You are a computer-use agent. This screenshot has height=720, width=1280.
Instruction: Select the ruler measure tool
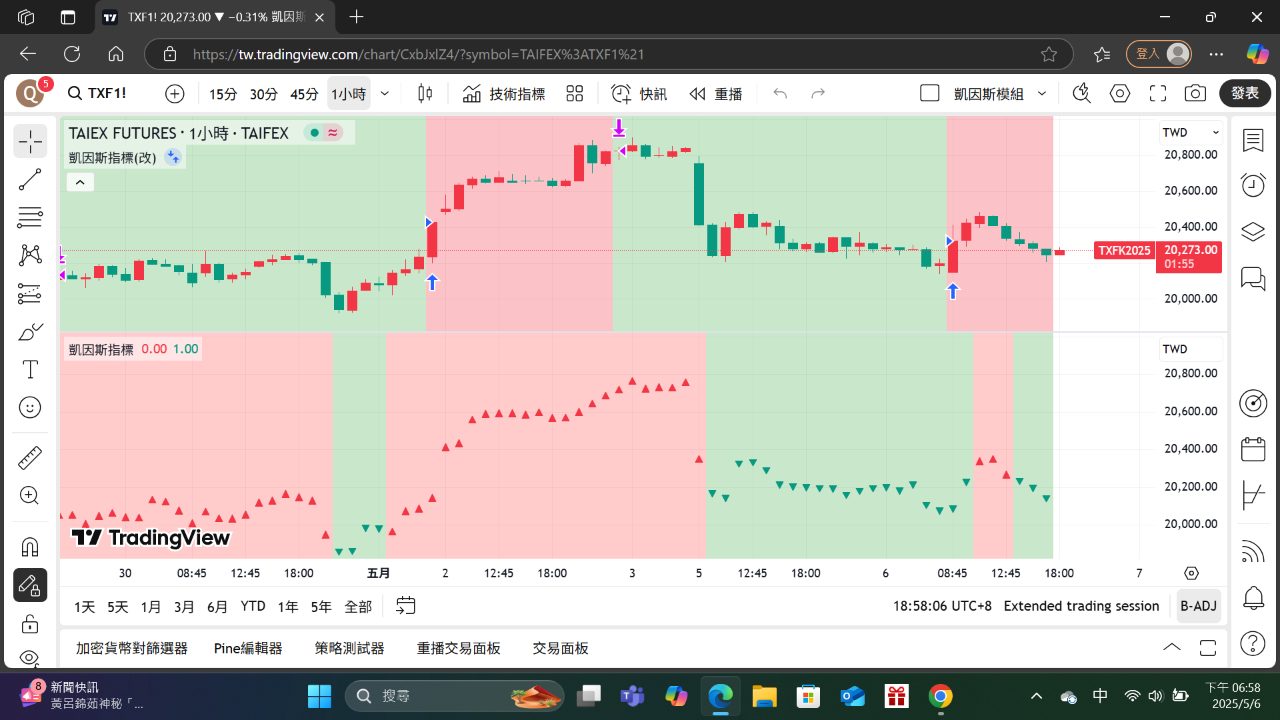(30, 458)
